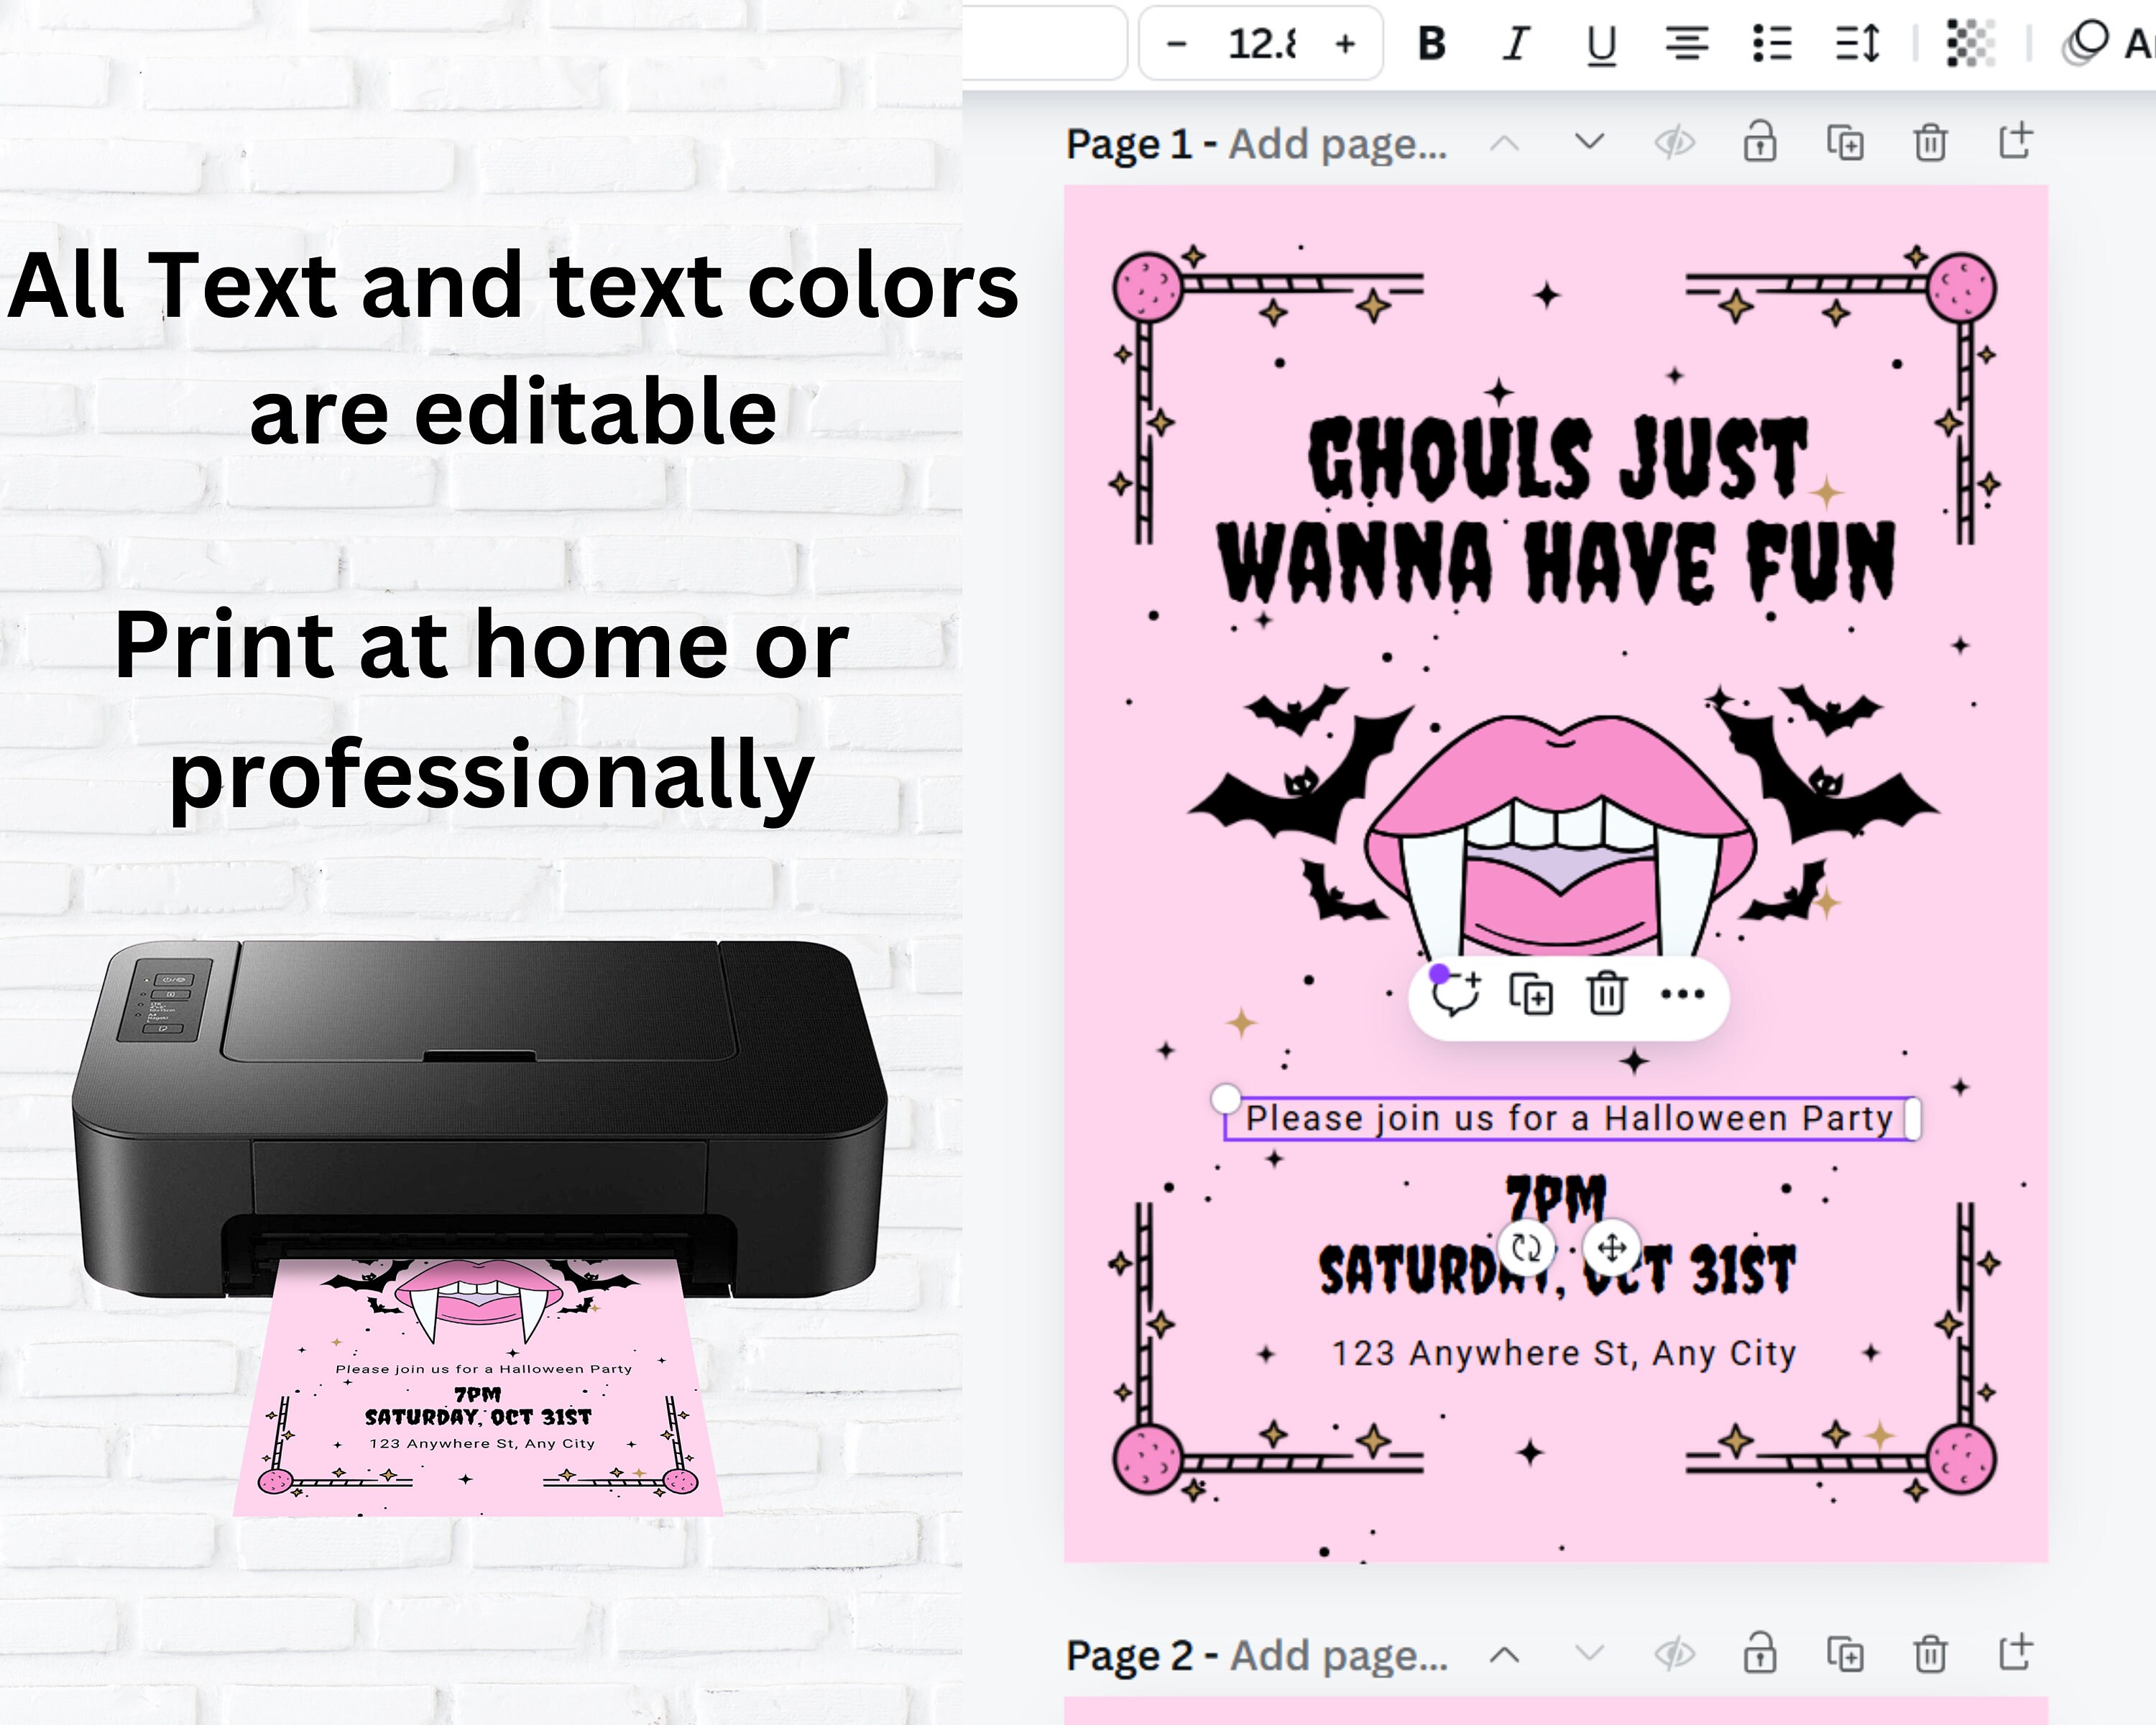Hide Page 1 using eye icon
Viewport: 2156px width, 1725px height.
pyautogui.click(x=1674, y=142)
